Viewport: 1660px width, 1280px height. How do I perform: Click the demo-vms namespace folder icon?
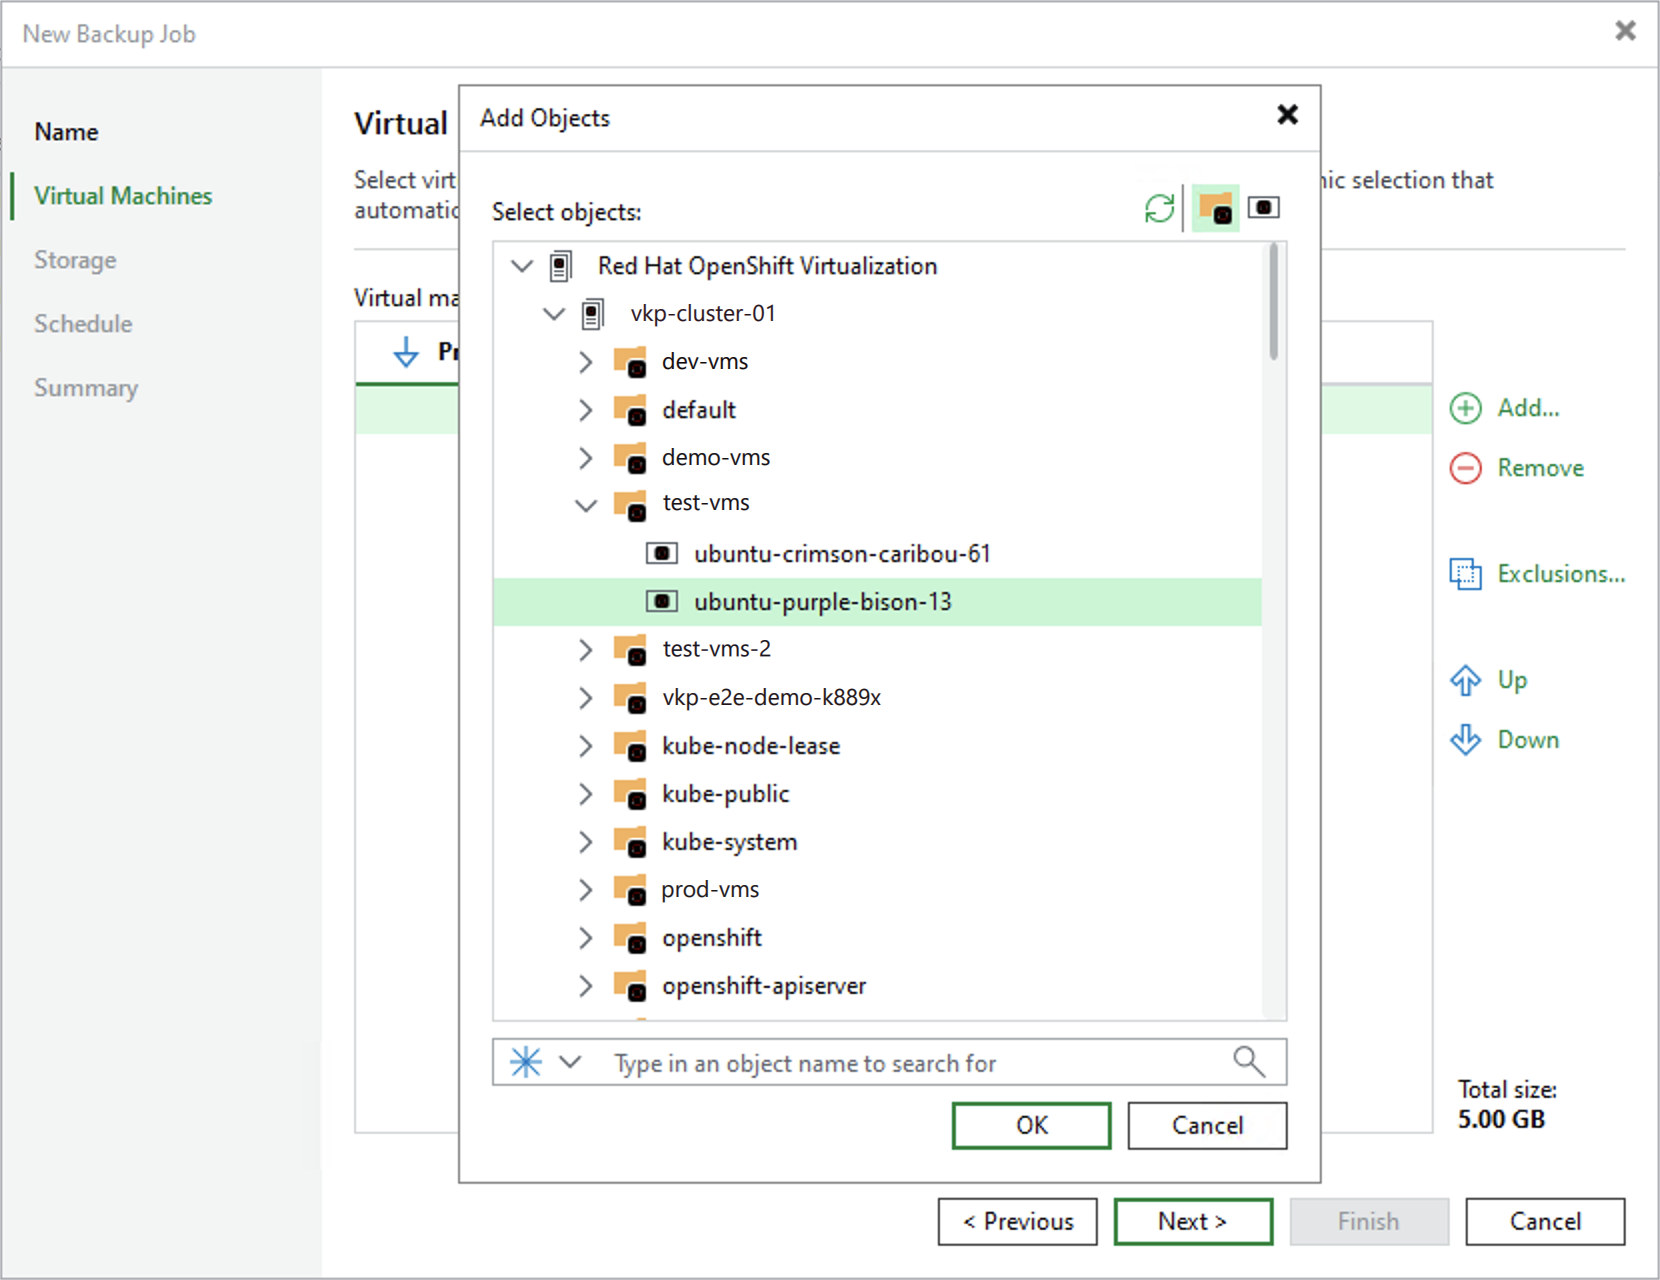click(630, 458)
